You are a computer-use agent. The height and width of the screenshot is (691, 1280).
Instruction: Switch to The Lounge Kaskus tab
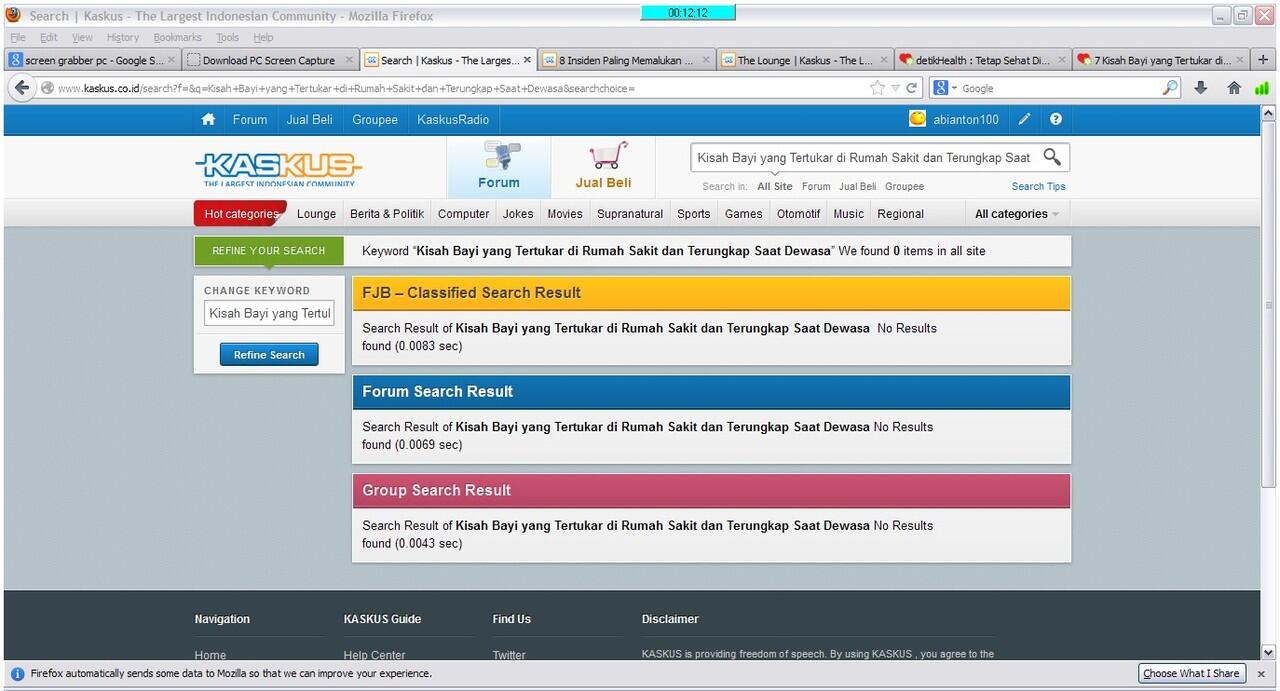tap(804, 60)
